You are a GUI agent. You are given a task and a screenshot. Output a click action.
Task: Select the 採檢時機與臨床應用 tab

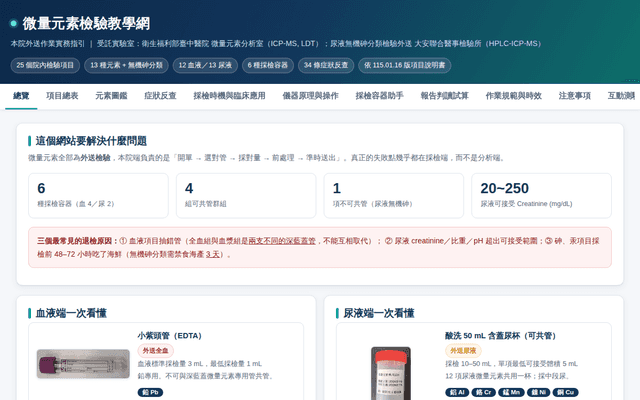(229, 96)
